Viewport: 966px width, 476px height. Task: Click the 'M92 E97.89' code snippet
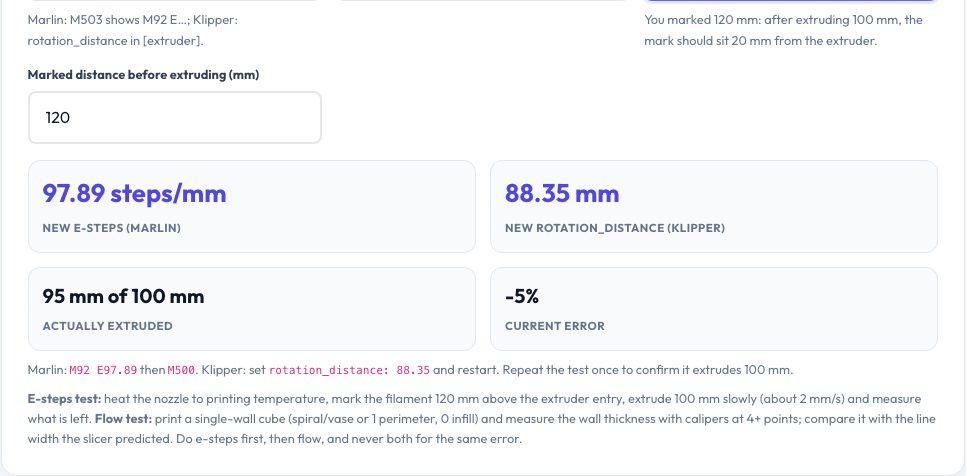click(x=103, y=370)
